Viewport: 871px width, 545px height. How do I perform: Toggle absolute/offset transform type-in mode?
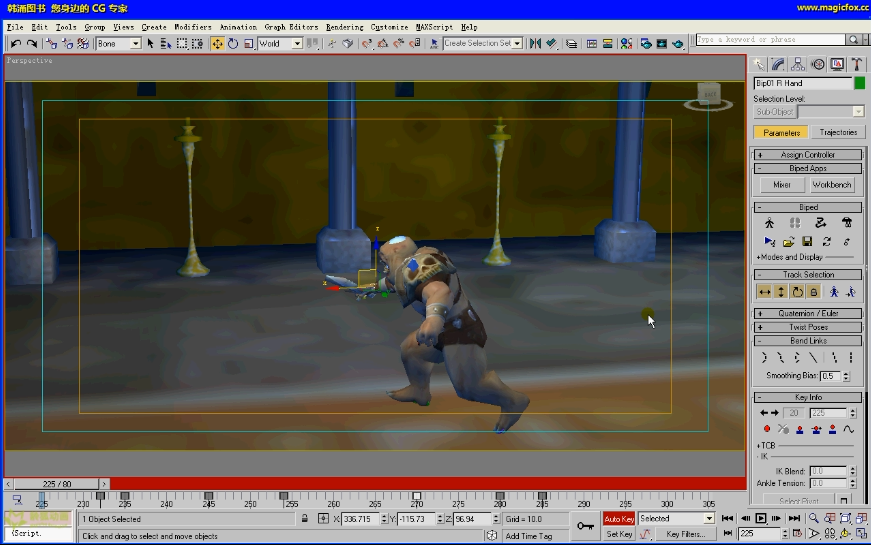click(x=323, y=519)
